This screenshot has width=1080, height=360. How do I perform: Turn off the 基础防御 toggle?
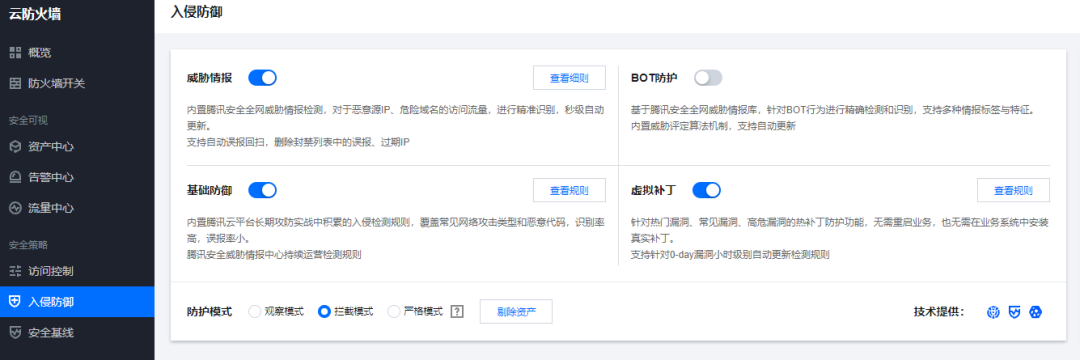click(x=262, y=190)
